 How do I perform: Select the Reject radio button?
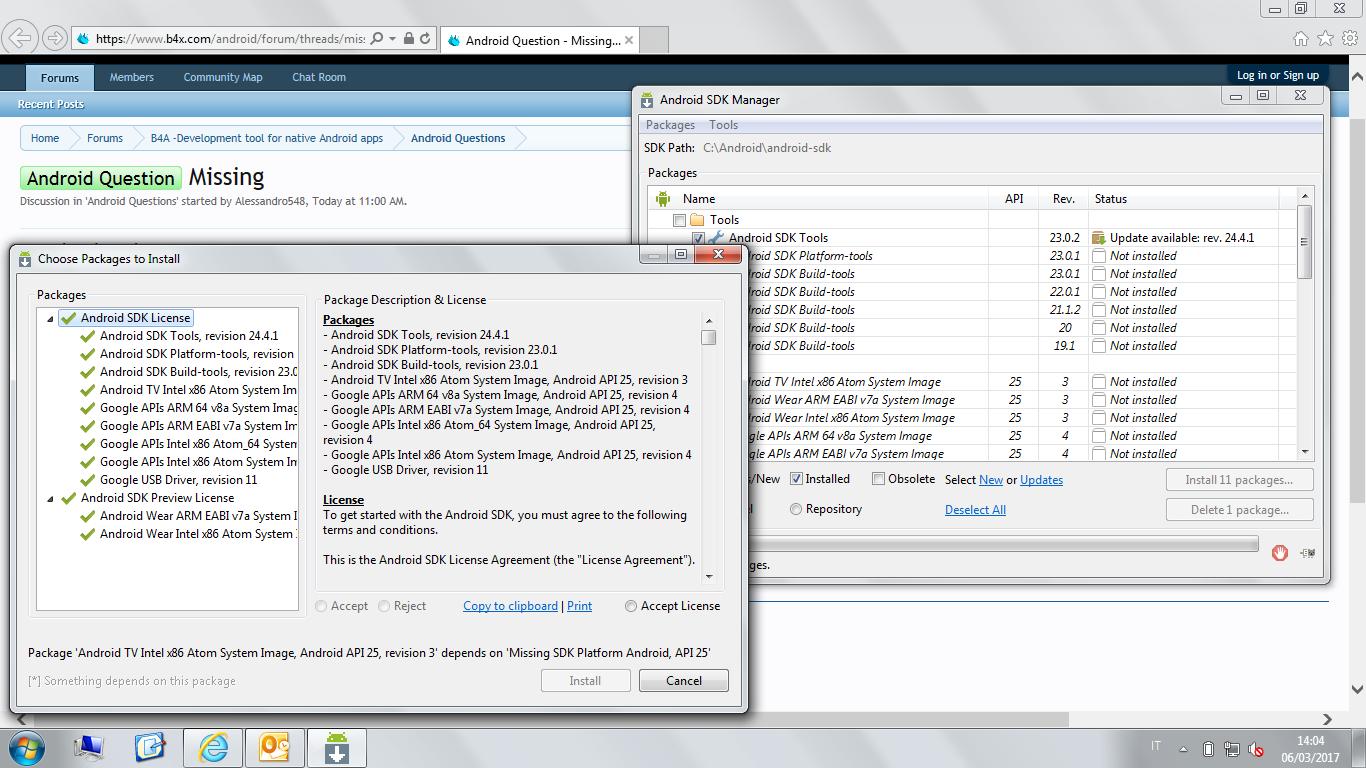click(385, 606)
